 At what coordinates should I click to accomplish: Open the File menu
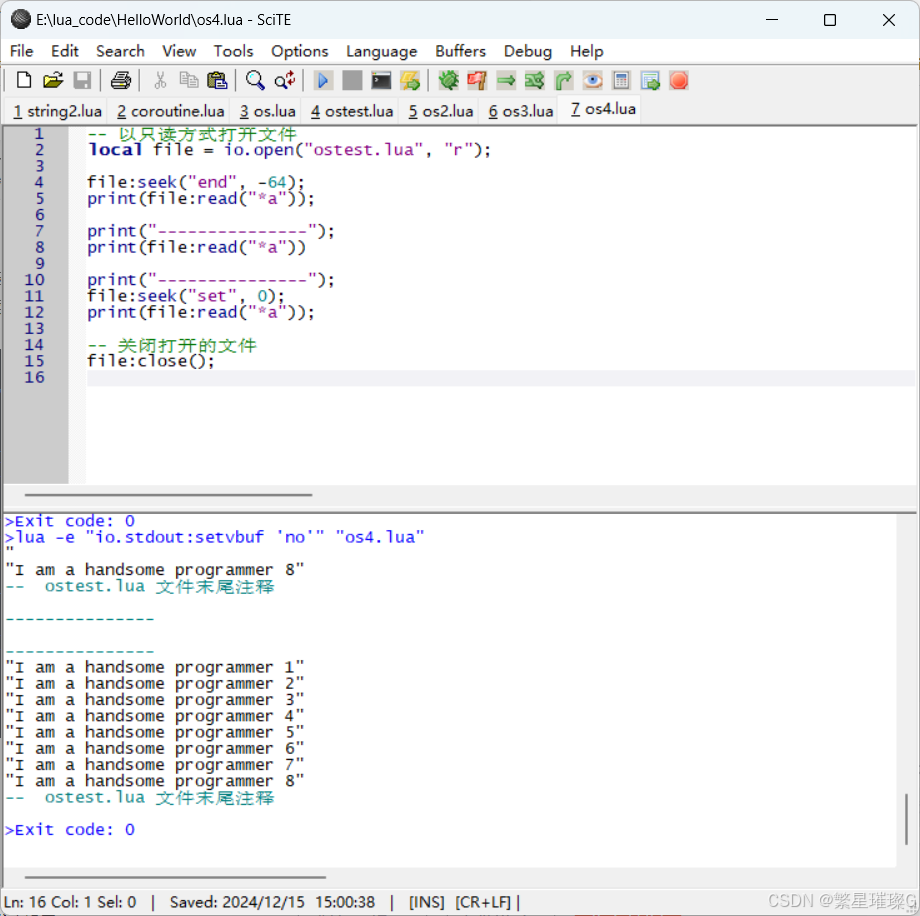[x=22, y=51]
